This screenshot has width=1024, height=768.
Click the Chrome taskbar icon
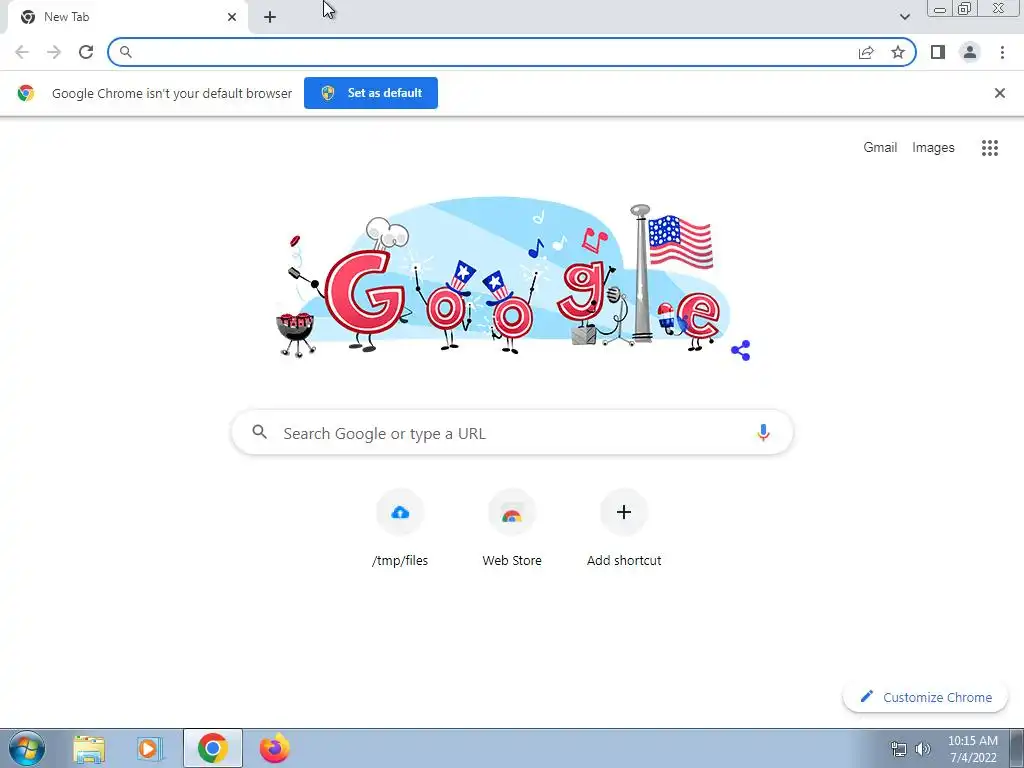pyautogui.click(x=213, y=748)
